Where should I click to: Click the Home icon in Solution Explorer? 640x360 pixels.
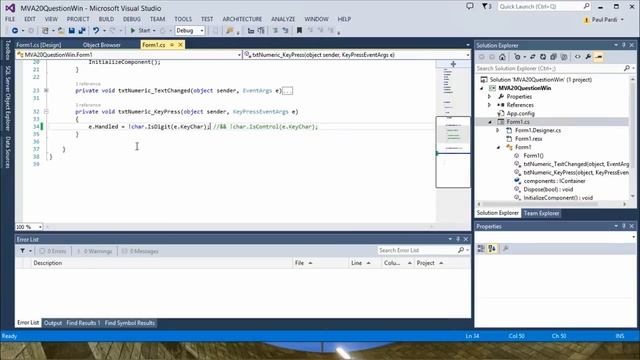pos(502,57)
